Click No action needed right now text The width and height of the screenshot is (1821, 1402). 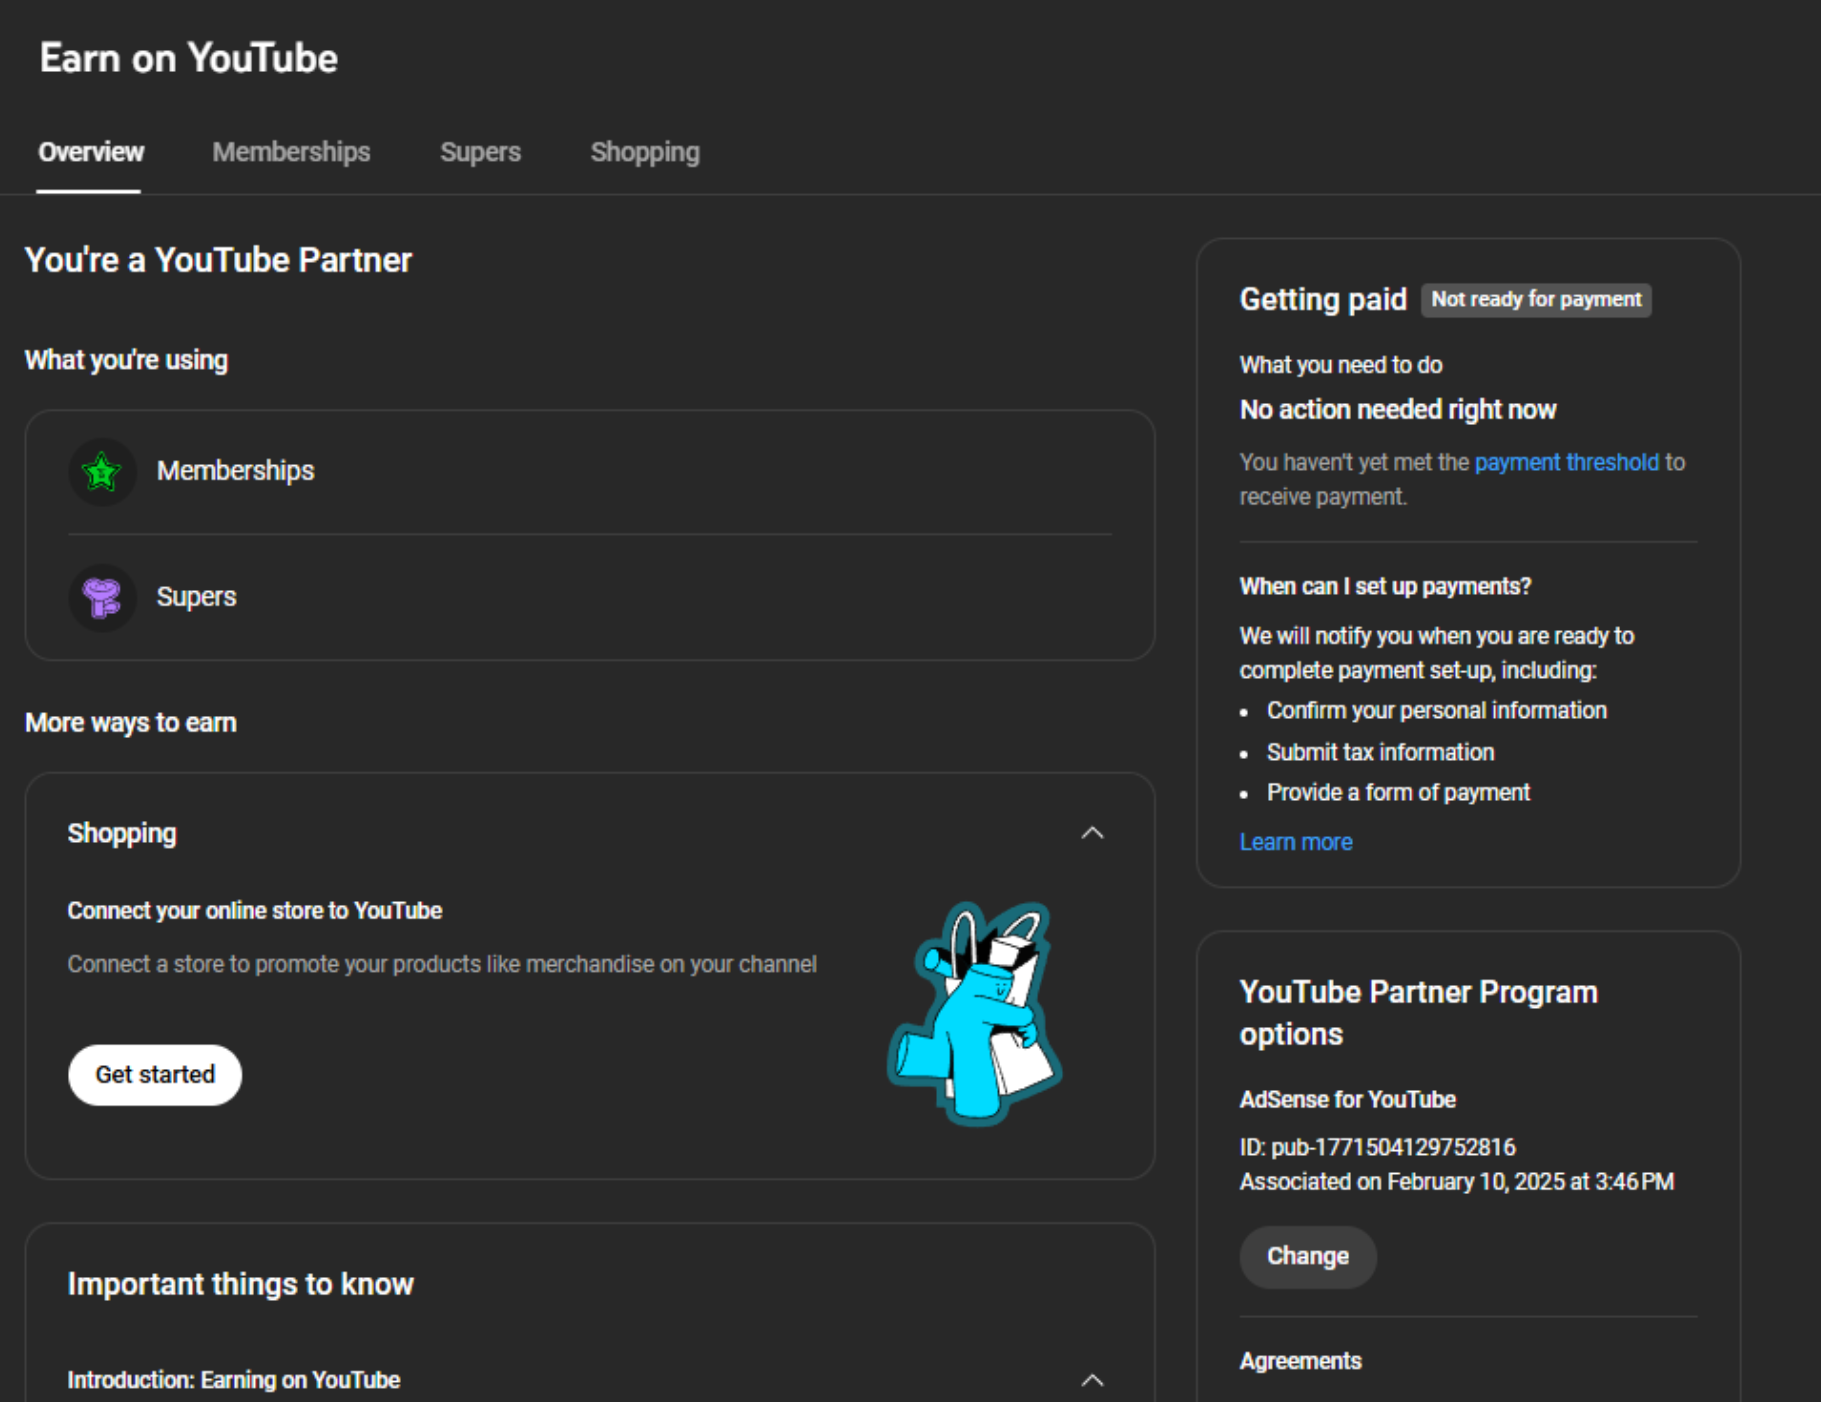pos(1398,410)
